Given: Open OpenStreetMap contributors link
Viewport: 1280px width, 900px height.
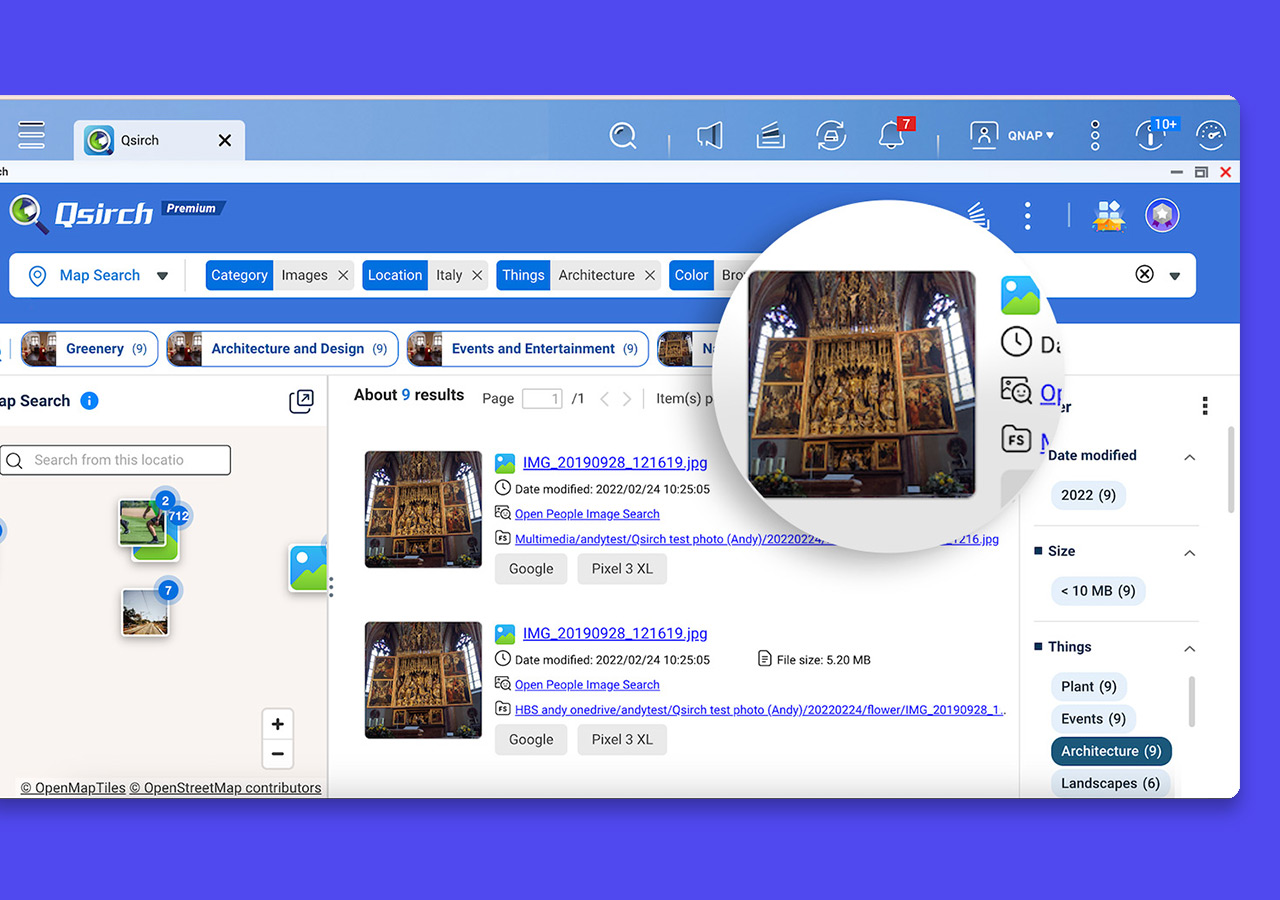Looking at the screenshot, I should tap(225, 788).
